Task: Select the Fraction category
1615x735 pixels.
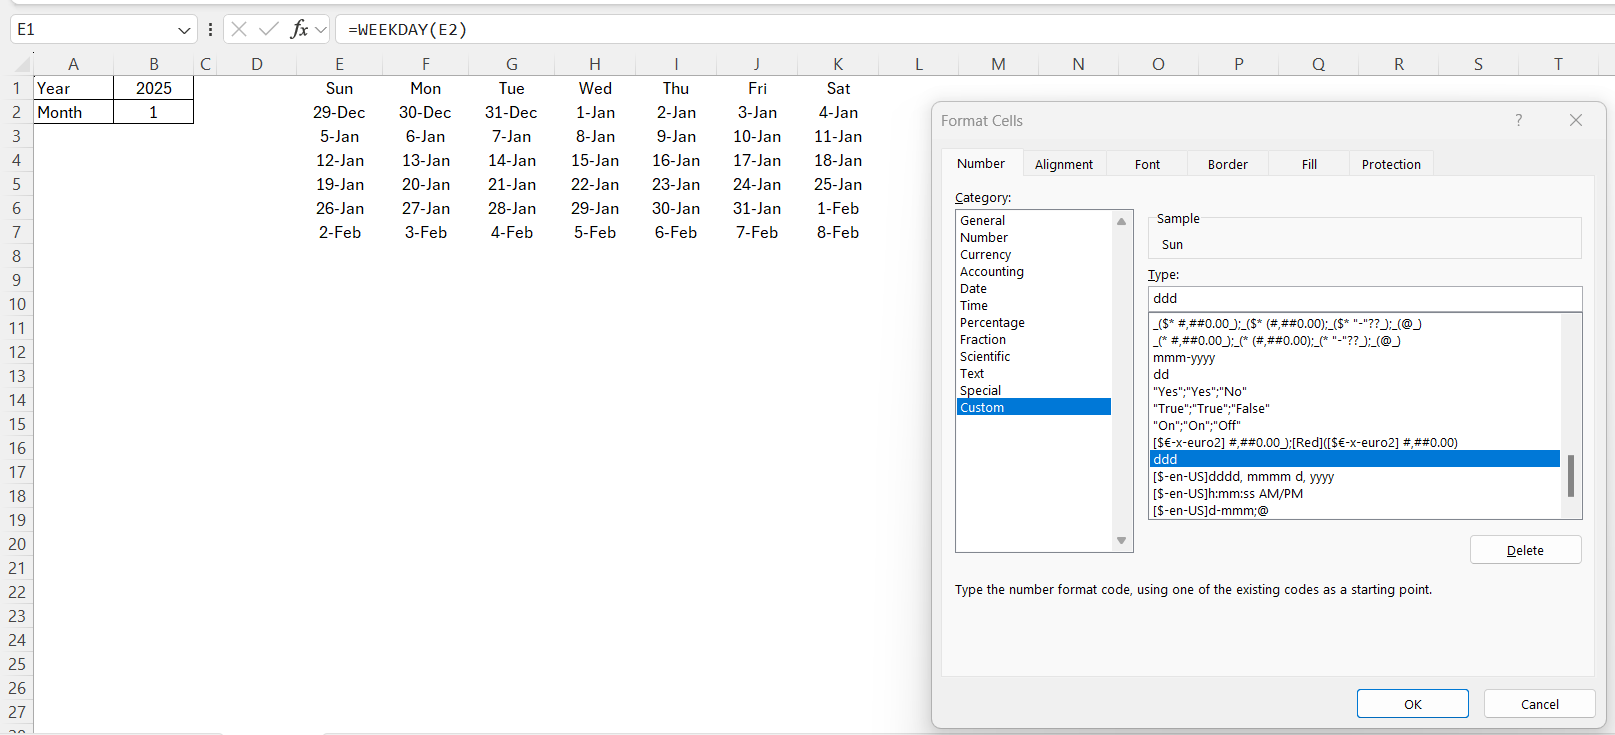Action: [x=1033, y=339]
